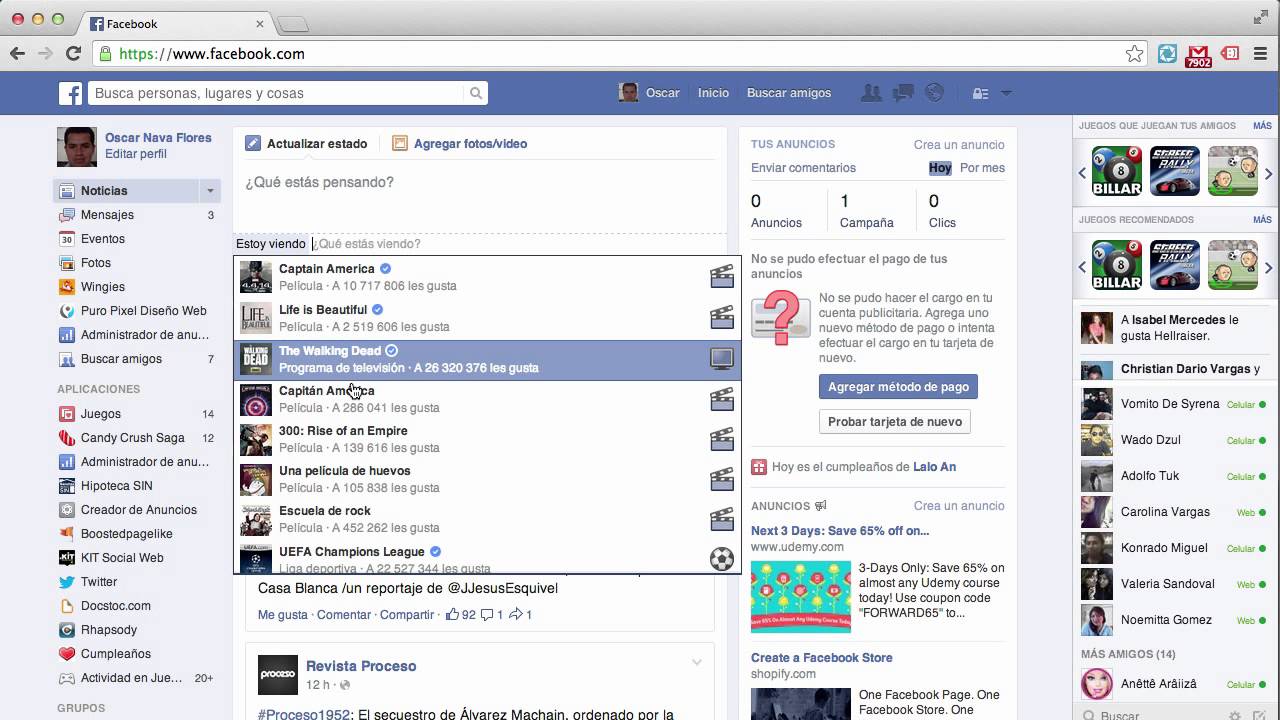The width and height of the screenshot is (1280, 720).
Task: Select Escuela de rock suggestion
Action: (x=488, y=519)
